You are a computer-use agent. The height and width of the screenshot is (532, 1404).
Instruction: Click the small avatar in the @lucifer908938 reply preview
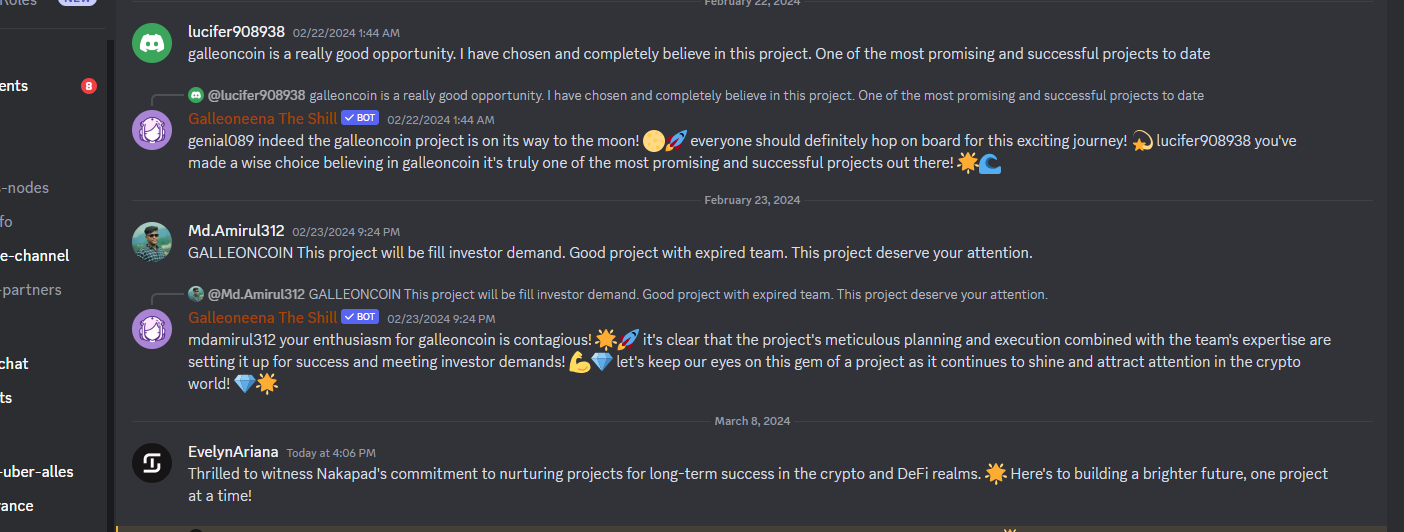coord(196,95)
